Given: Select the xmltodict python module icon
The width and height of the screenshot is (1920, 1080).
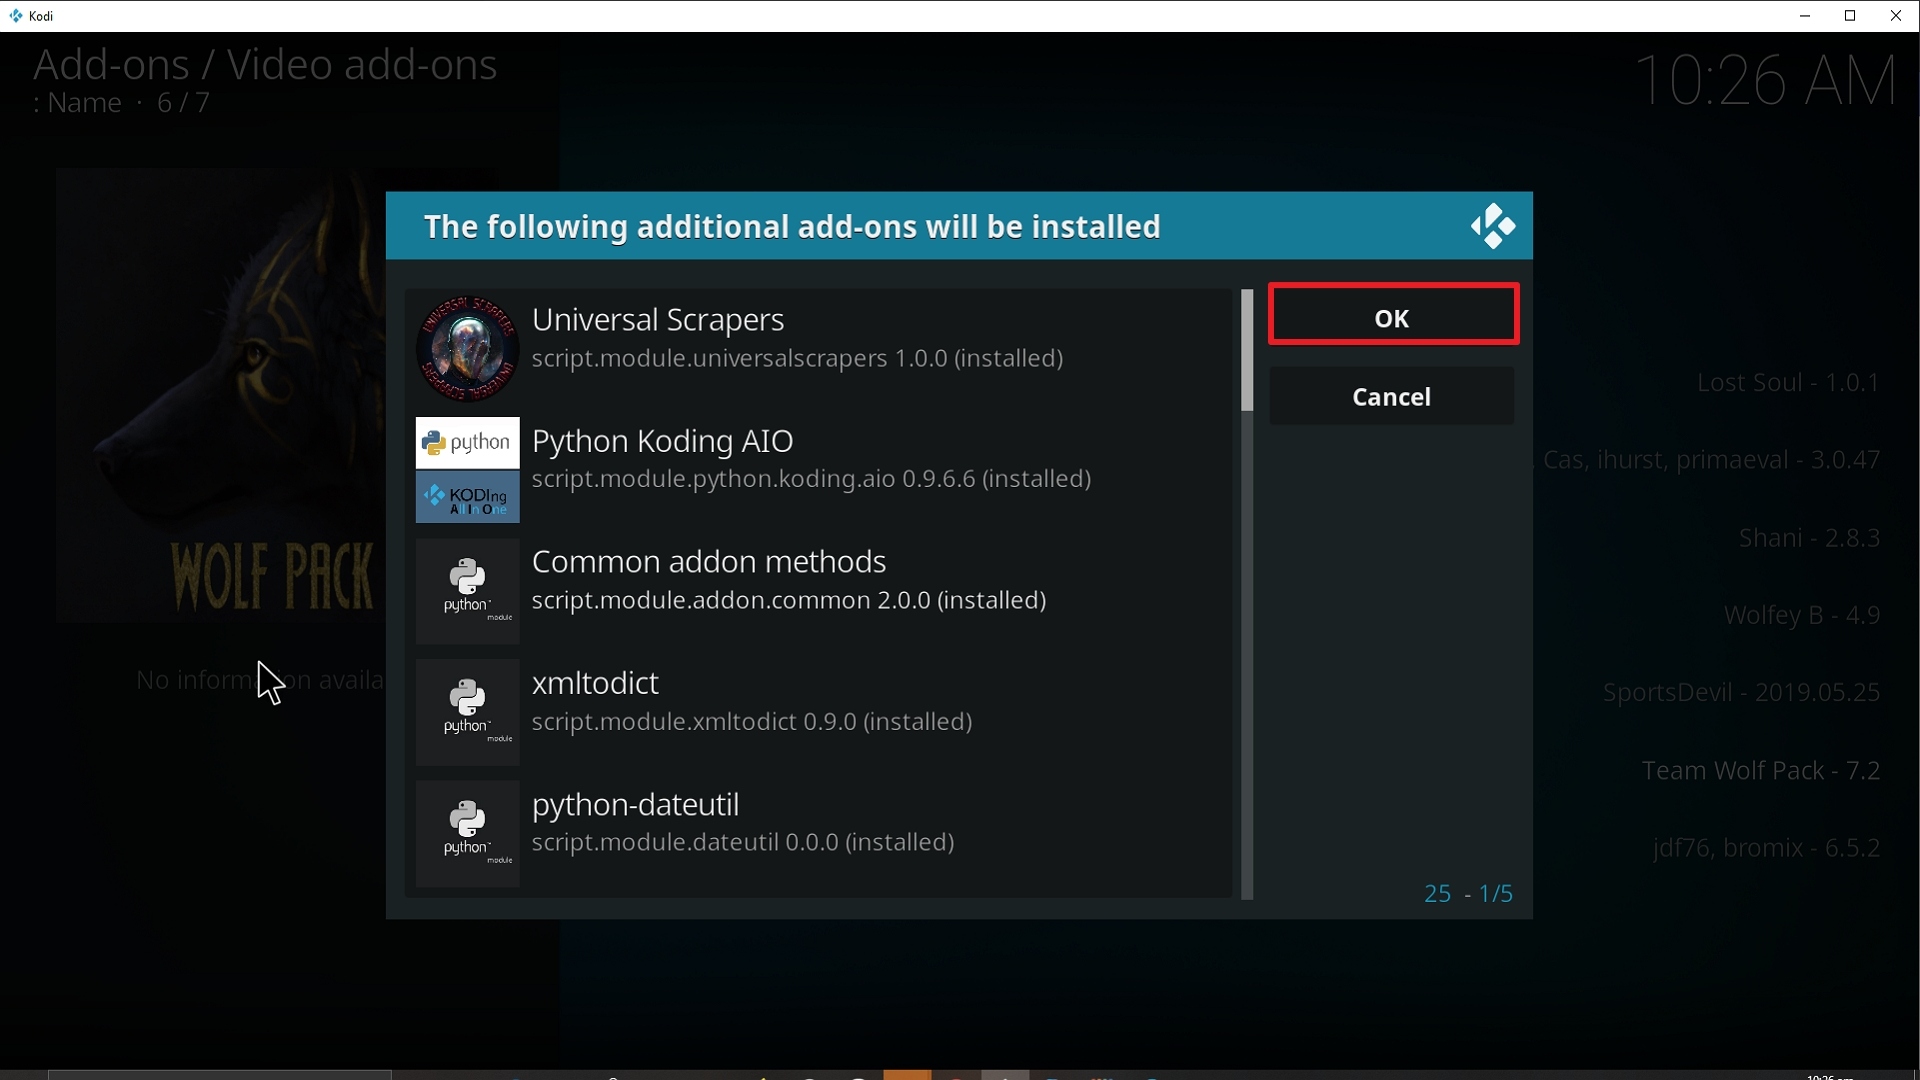Looking at the screenshot, I should click(x=467, y=712).
